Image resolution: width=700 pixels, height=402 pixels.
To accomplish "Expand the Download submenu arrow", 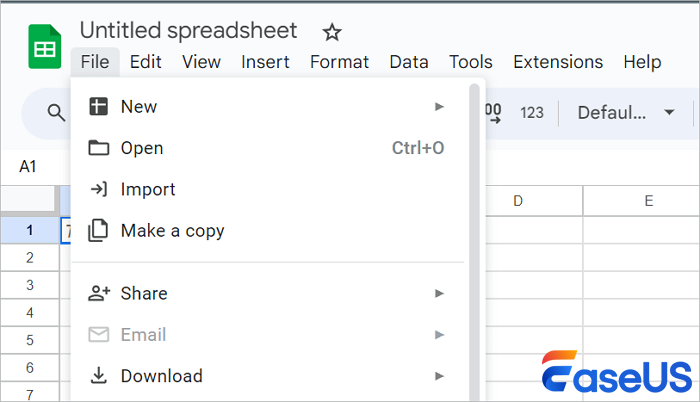I will [439, 376].
